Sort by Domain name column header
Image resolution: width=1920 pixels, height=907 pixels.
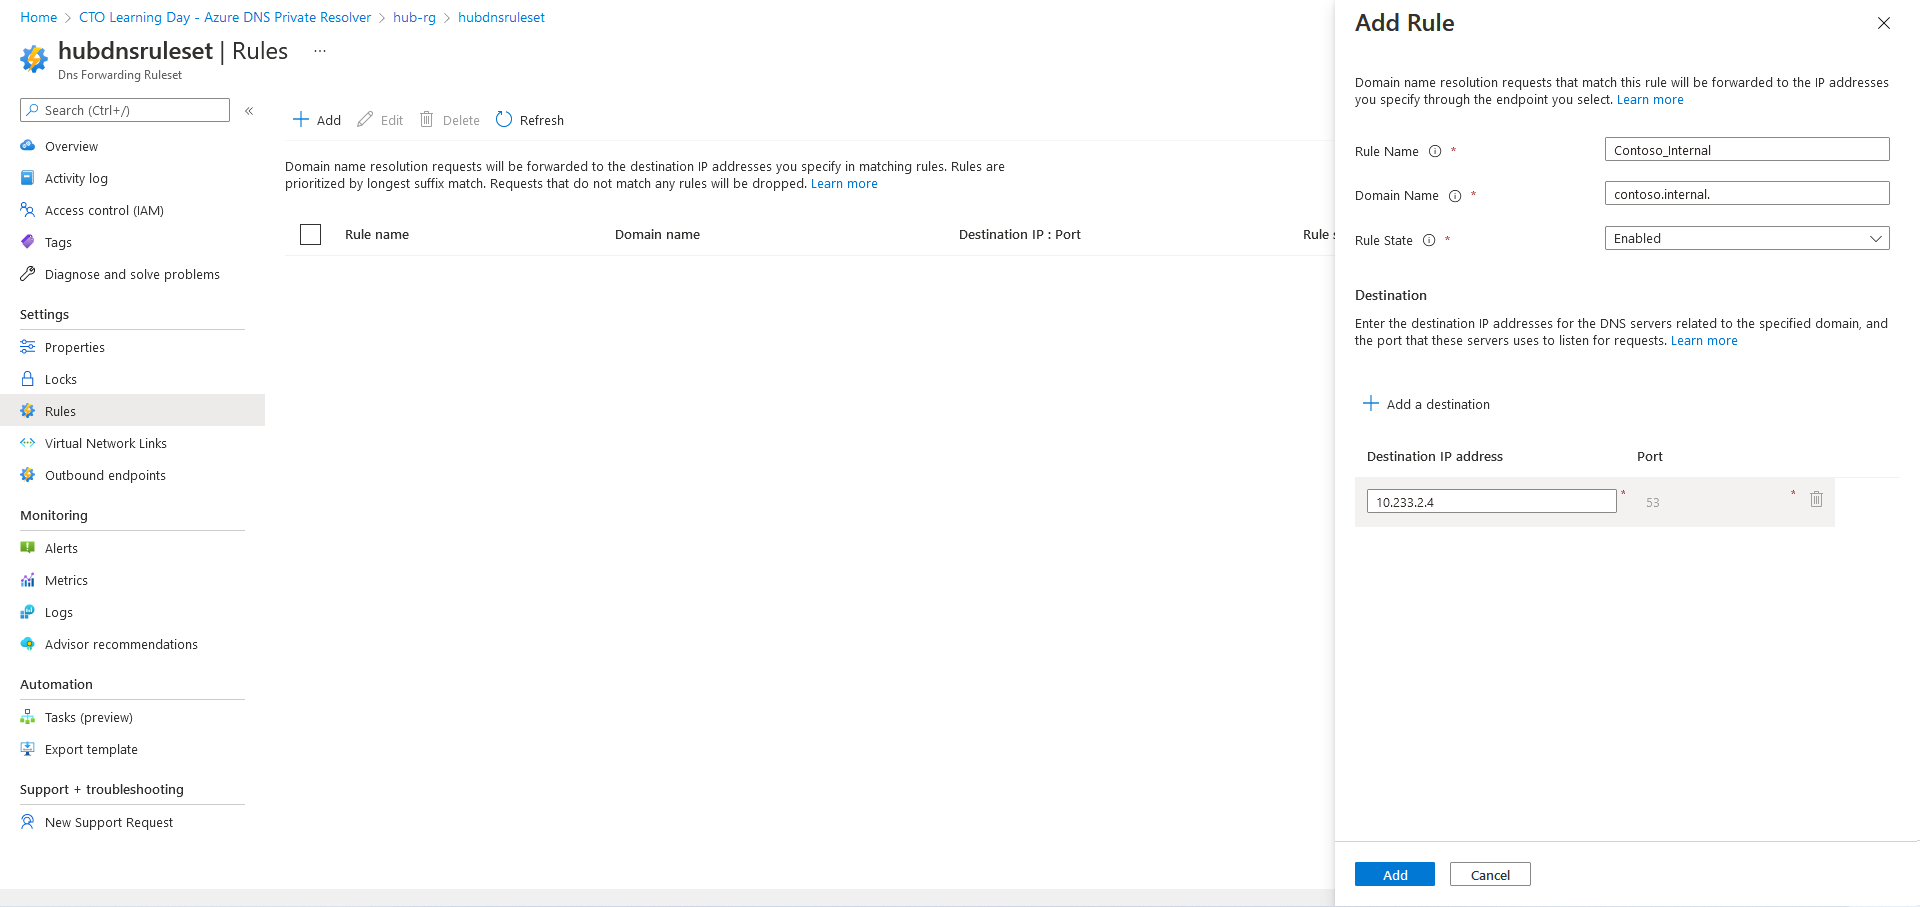tap(657, 235)
